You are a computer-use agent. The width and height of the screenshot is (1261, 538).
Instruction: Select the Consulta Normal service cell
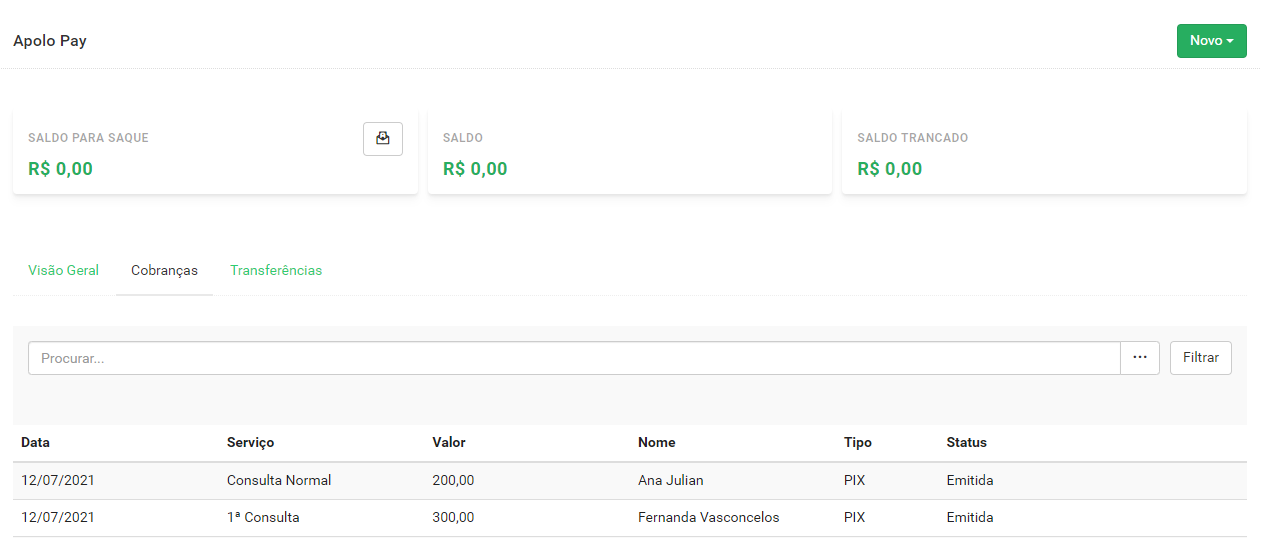[x=279, y=480]
